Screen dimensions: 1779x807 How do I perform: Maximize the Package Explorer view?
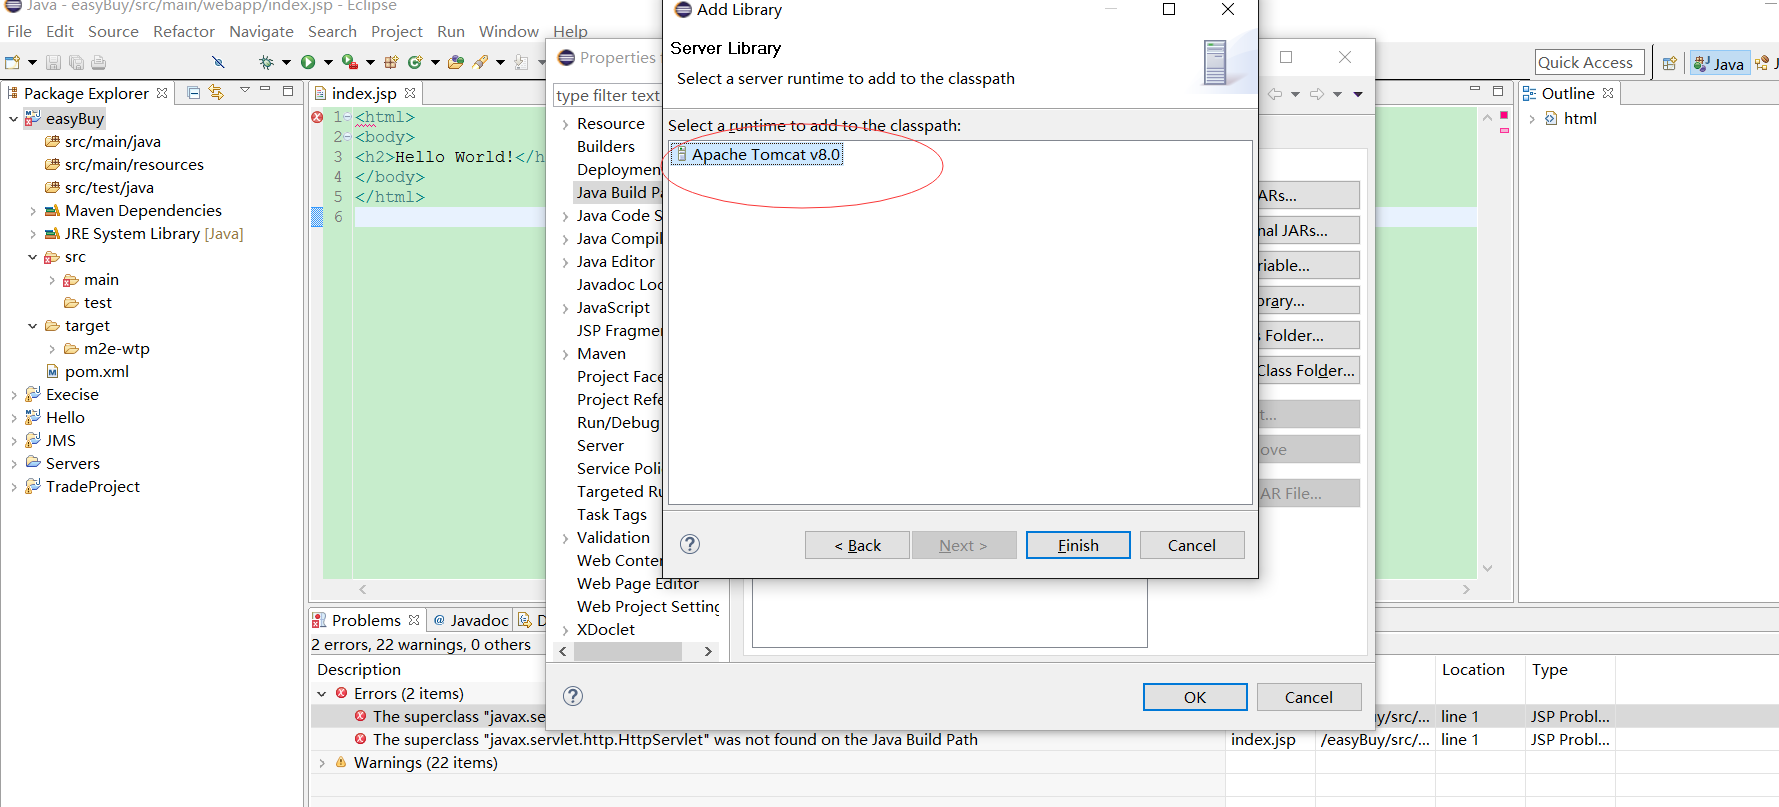(288, 90)
